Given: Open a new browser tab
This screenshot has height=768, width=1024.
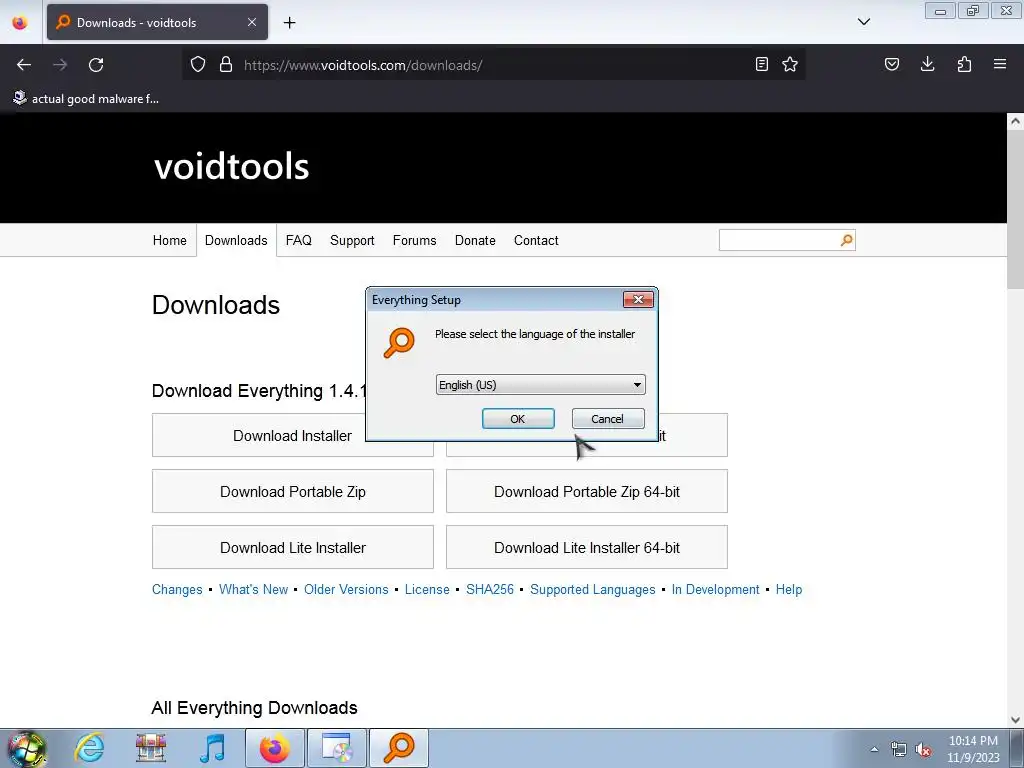Looking at the screenshot, I should coord(289,23).
